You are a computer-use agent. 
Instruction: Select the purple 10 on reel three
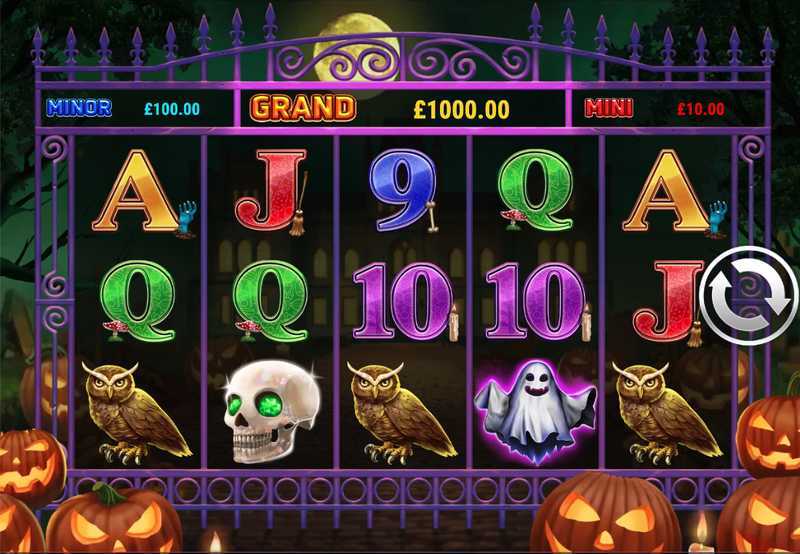tap(405, 301)
